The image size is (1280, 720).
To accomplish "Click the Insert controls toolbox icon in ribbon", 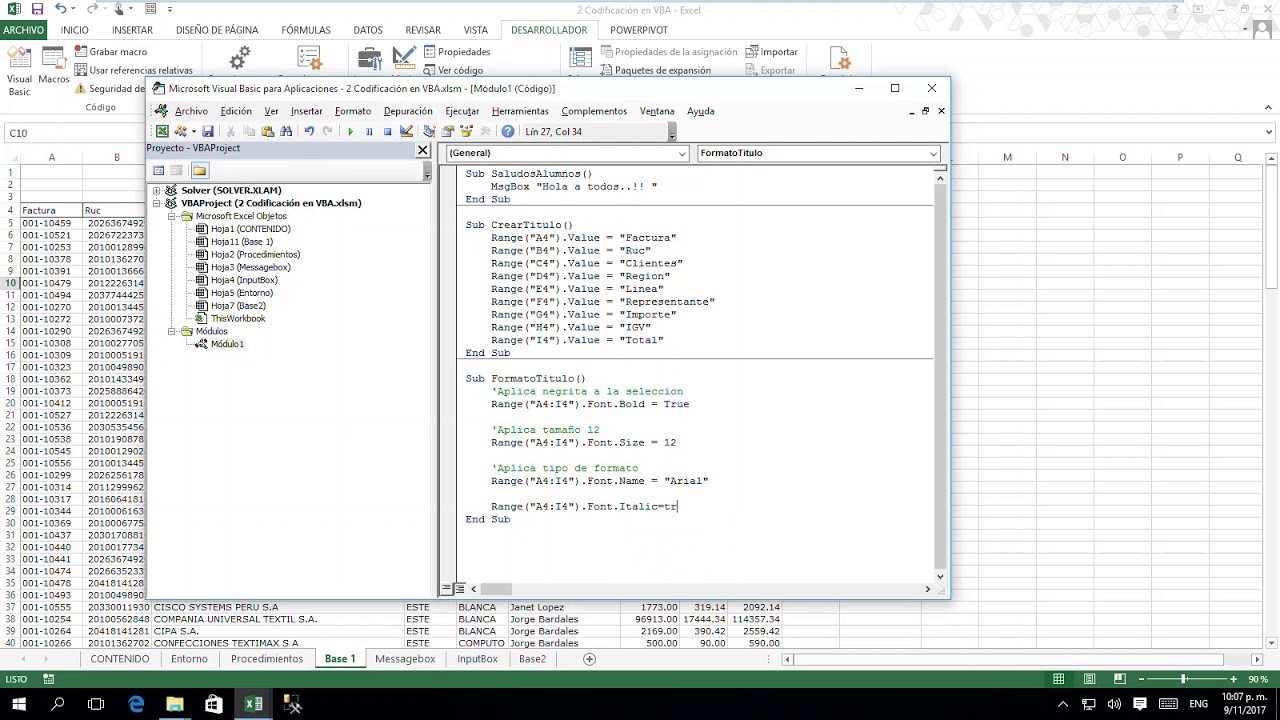I will (369, 58).
